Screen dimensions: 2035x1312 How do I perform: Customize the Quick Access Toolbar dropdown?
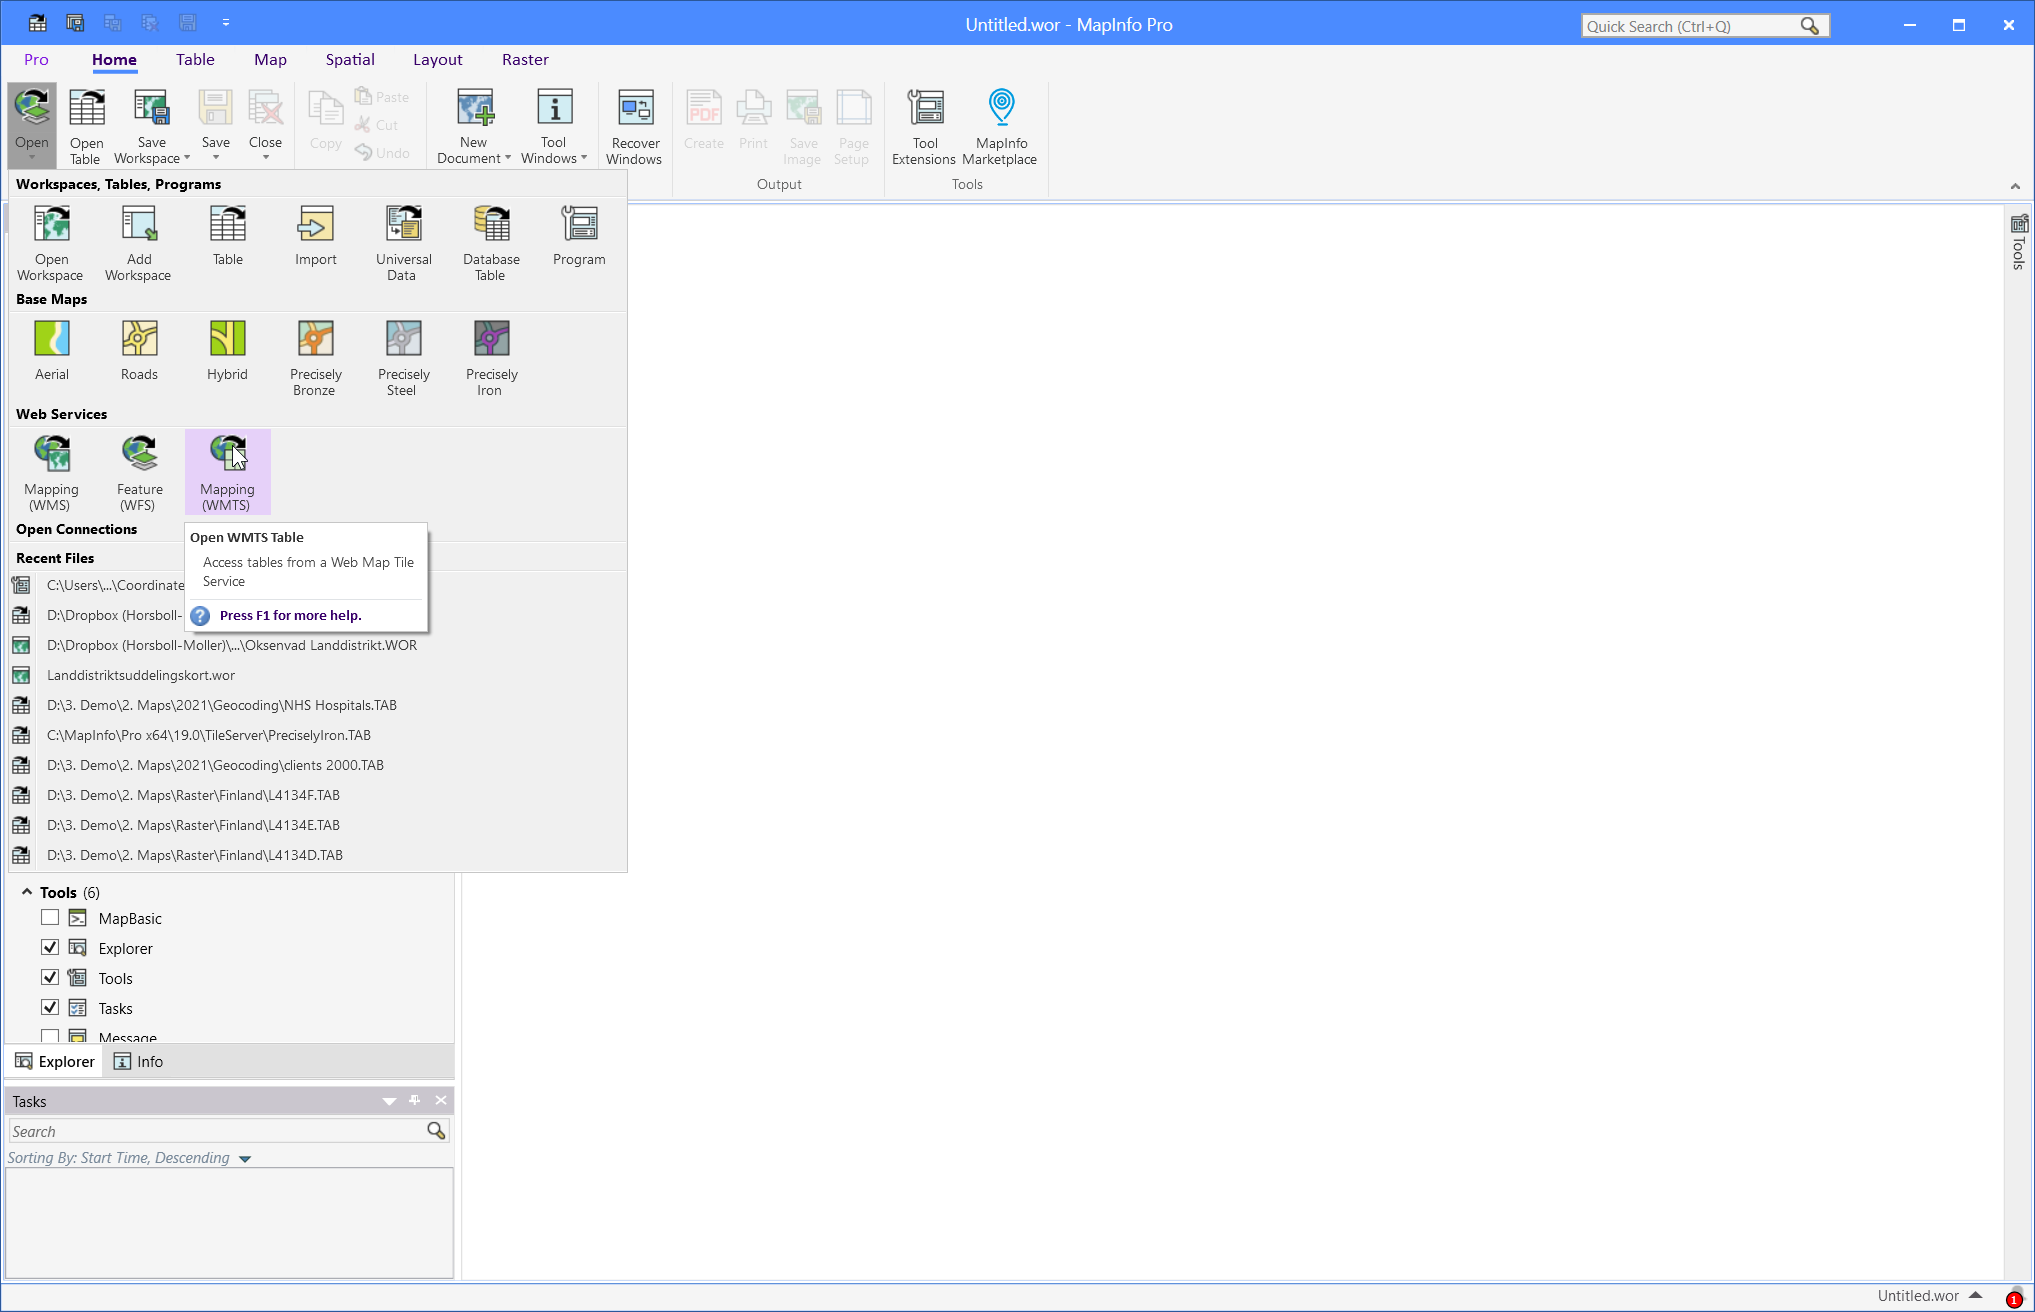click(226, 22)
